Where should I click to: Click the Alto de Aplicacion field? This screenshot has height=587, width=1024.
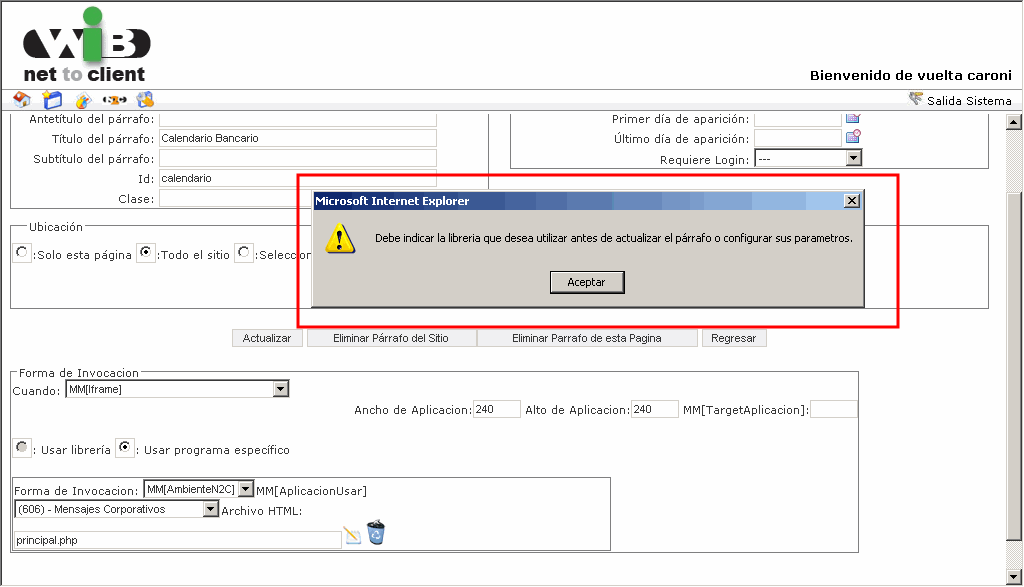pyautogui.click(x=655, y=409)
